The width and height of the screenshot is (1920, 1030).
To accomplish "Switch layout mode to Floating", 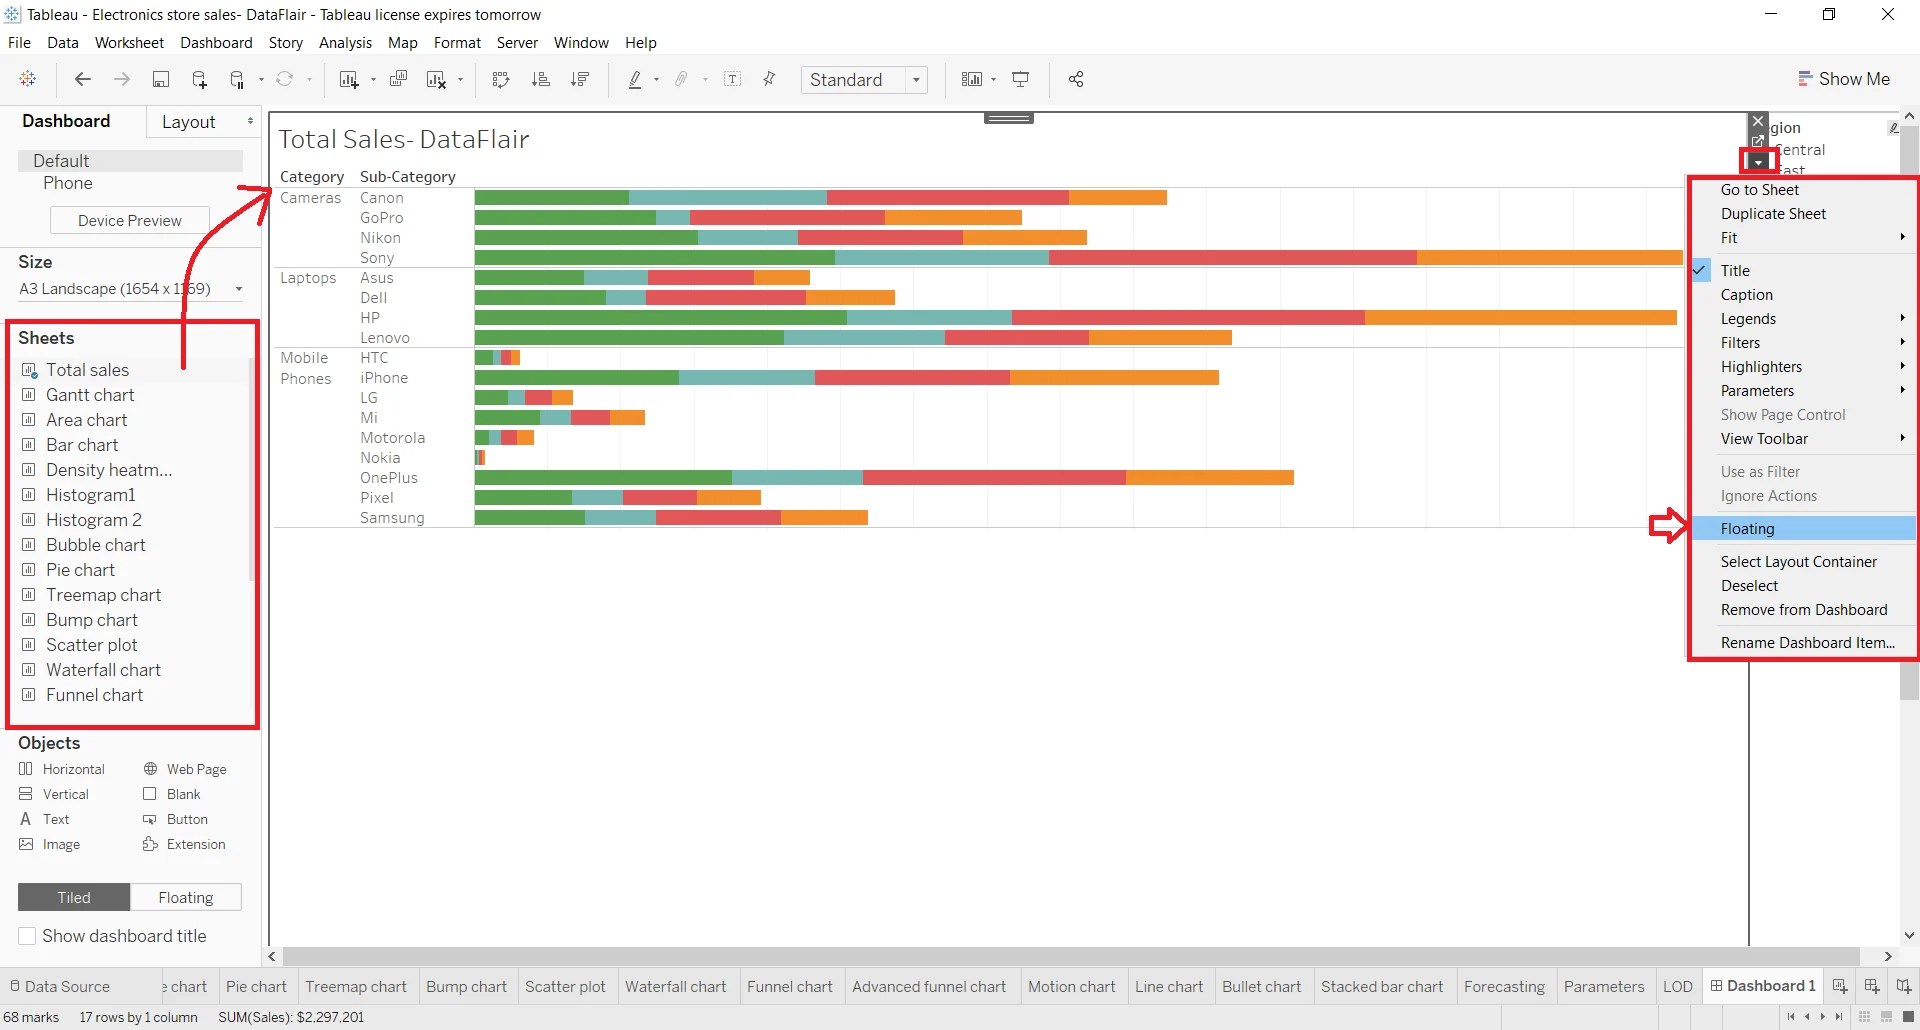I will 186,897.
